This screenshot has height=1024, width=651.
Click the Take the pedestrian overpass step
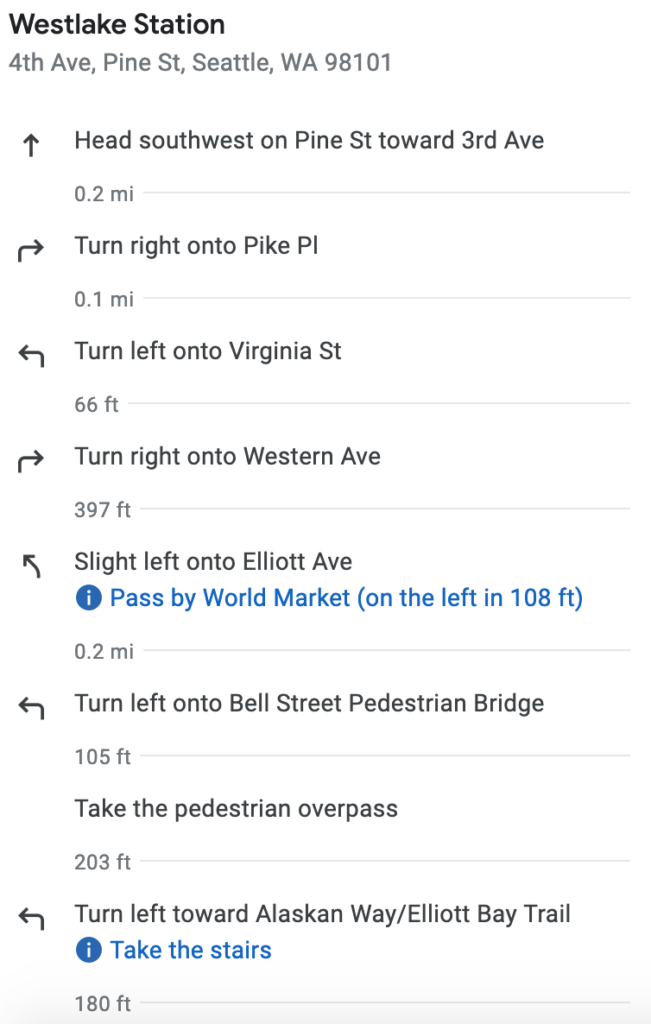(x=236, y=808)
